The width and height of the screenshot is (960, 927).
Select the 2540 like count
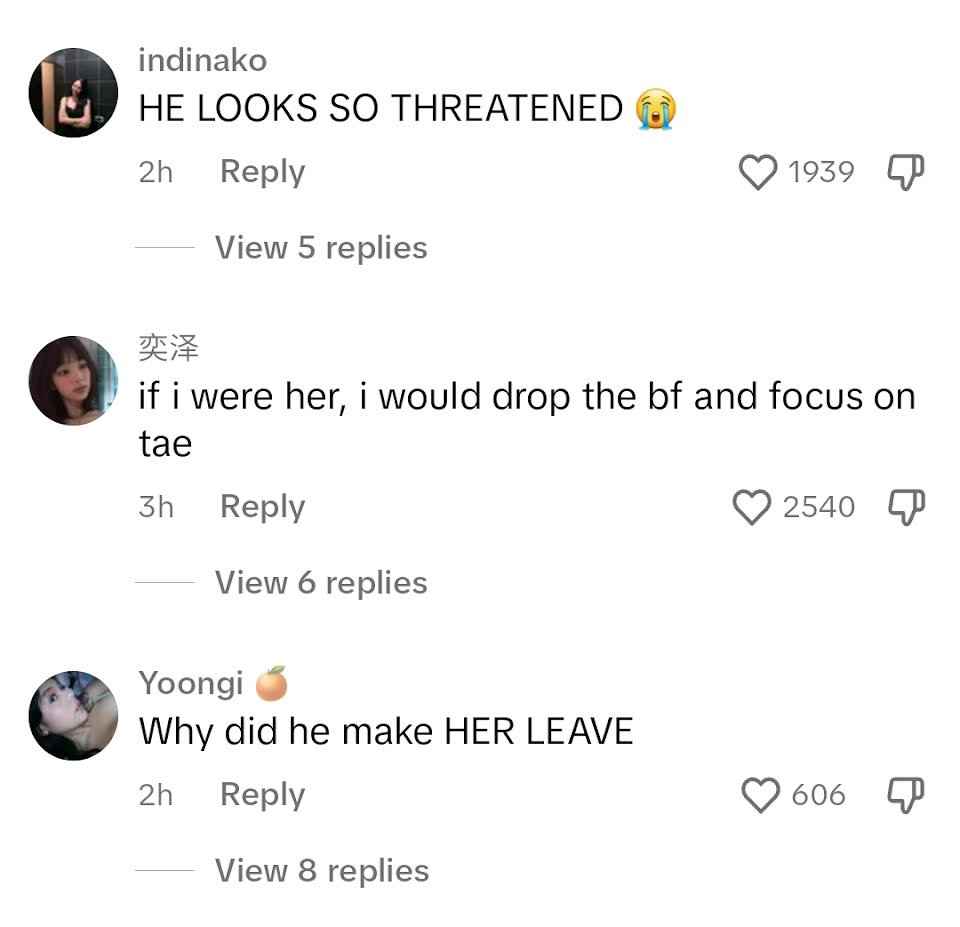tap(819, 507)
